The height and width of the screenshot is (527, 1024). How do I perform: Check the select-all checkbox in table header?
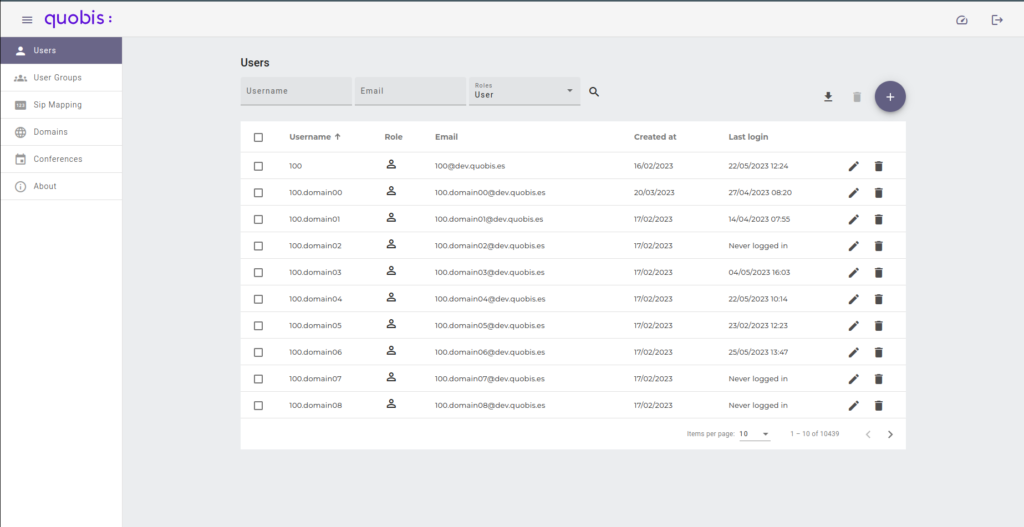(x=258, y=137)
